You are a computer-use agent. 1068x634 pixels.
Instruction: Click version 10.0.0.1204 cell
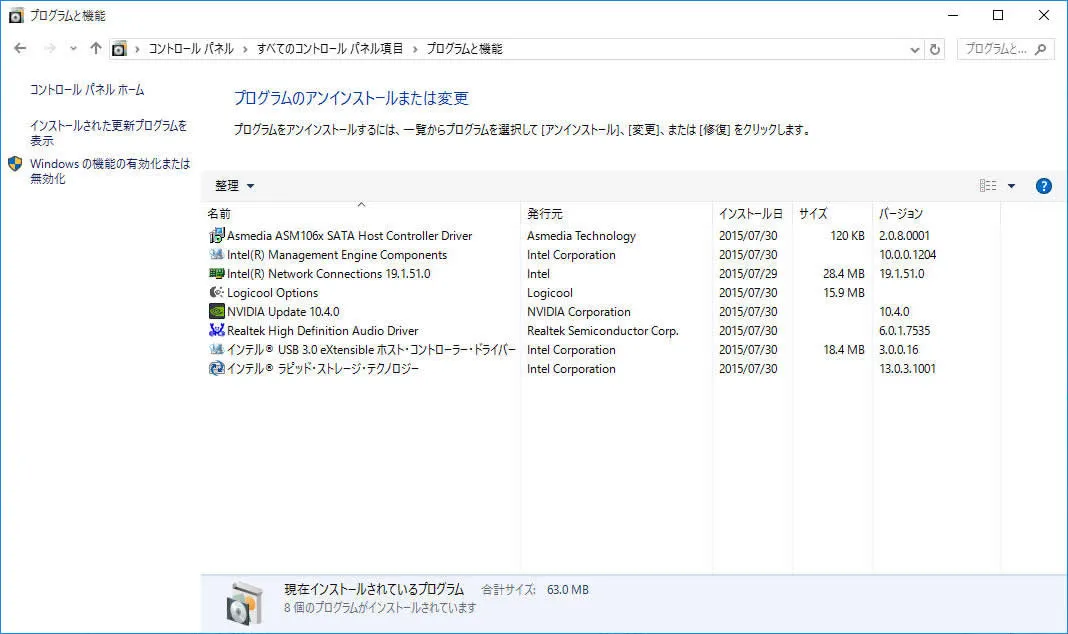(x=907, y=255)
